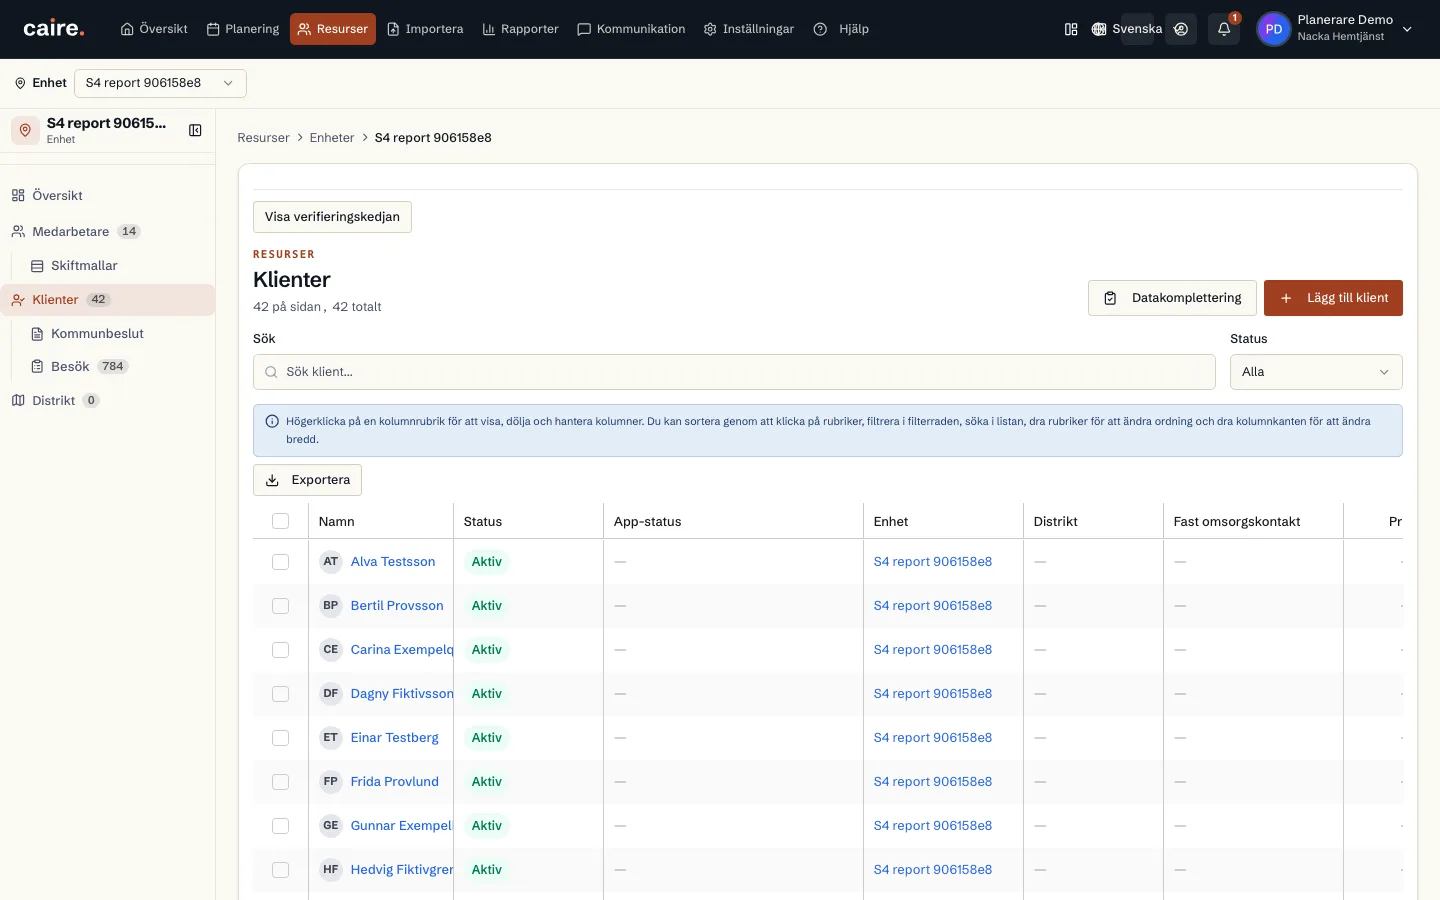Focus the Sök klient search field
1440x900 pixels.
[734, 372]
